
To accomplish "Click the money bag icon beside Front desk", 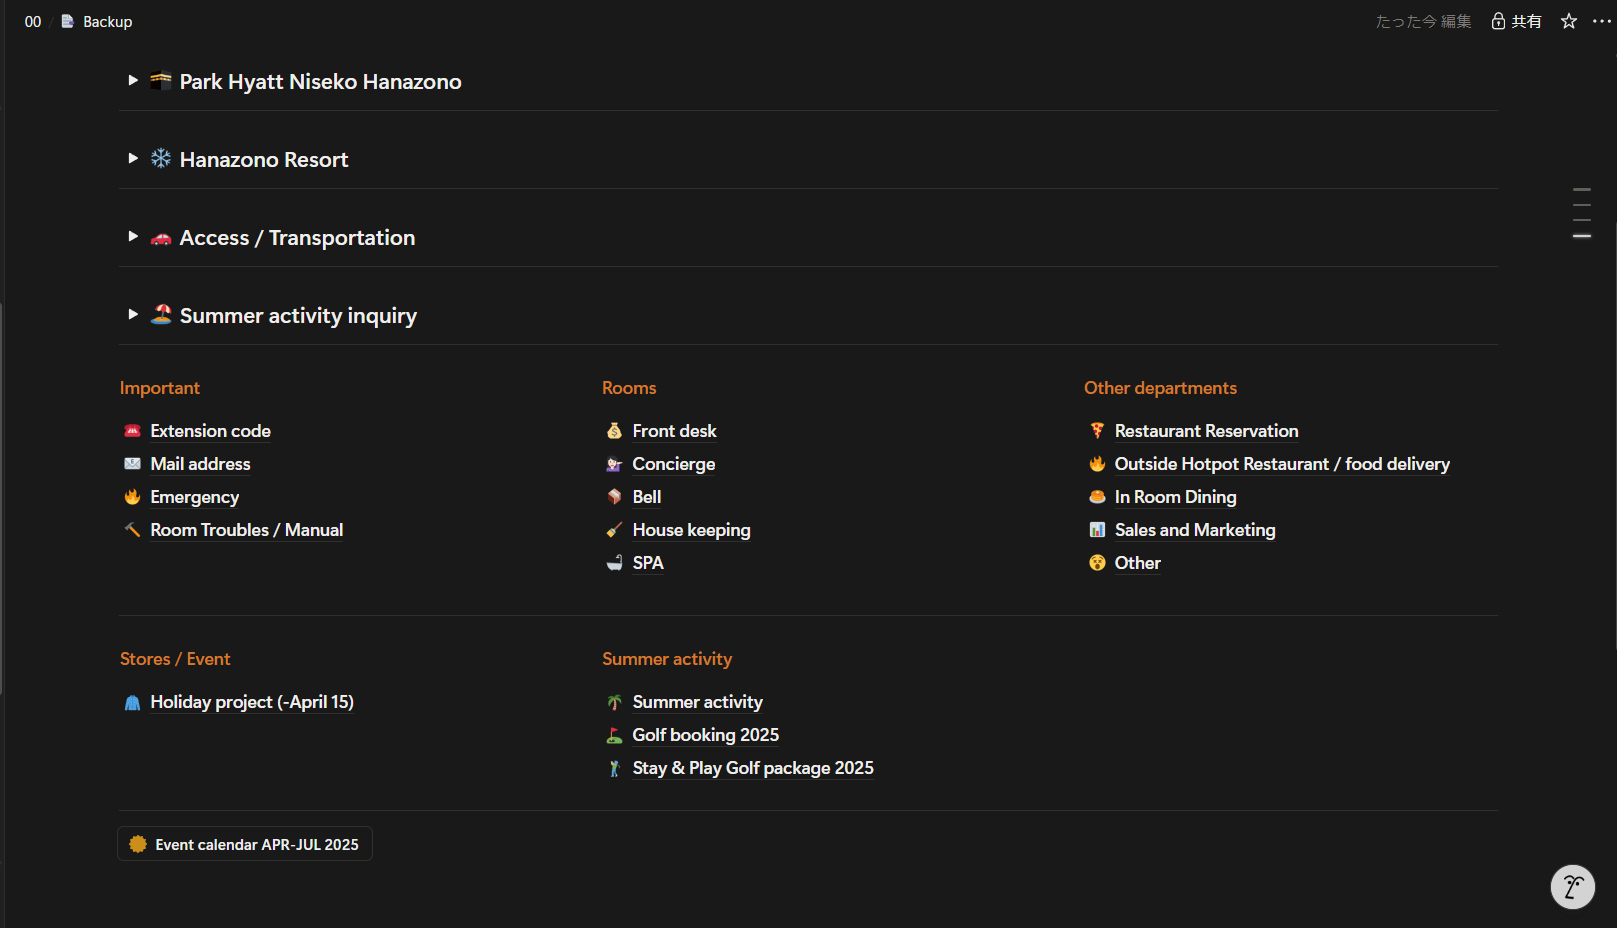I will [x=614, y=431].
